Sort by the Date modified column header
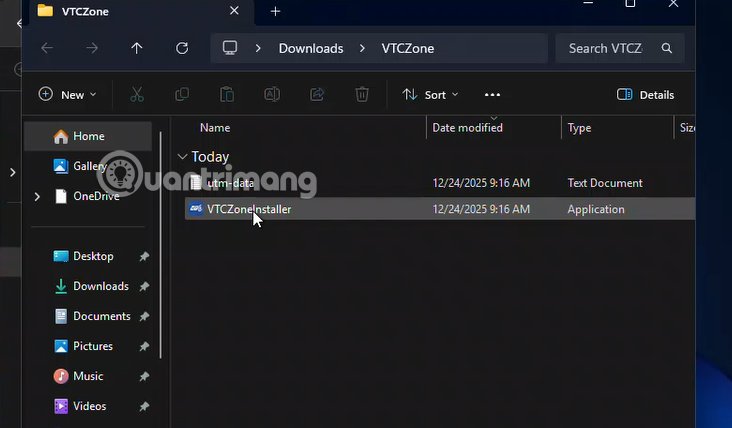Image resolution: width=732 pixels, height=428 pixels. tap(467, 127)
